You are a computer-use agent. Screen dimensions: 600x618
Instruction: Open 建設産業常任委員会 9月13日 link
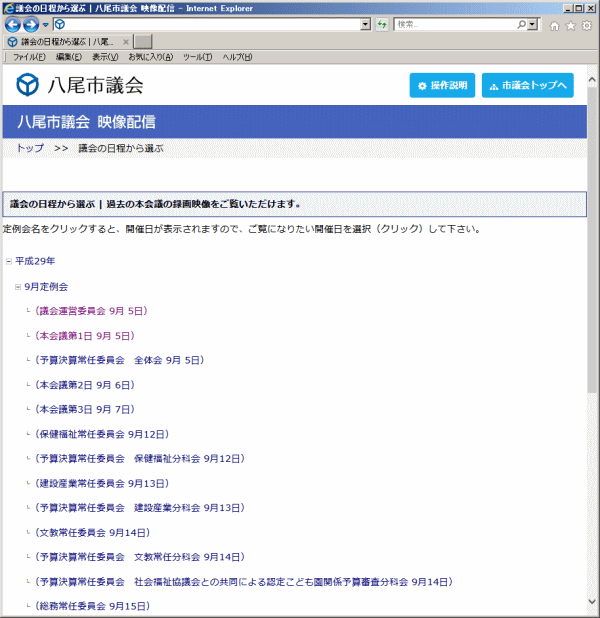[102, 484]
